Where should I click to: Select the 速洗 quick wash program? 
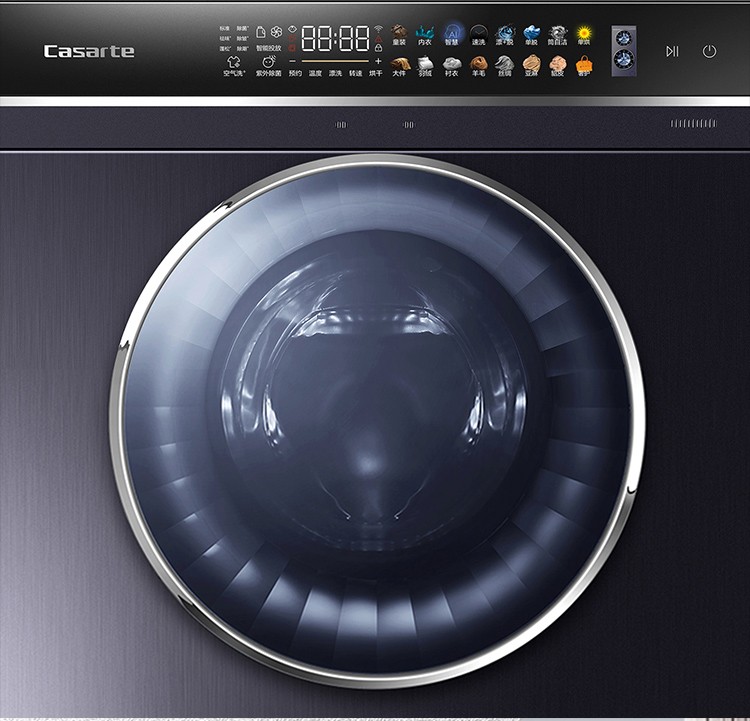478,35
